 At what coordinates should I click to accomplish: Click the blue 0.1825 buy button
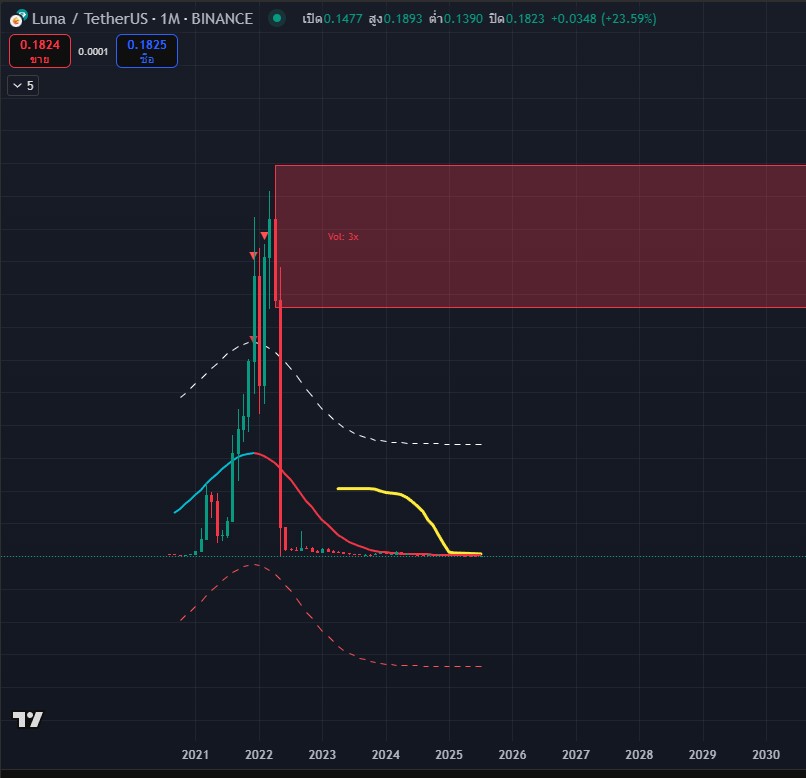coord(146,51)
